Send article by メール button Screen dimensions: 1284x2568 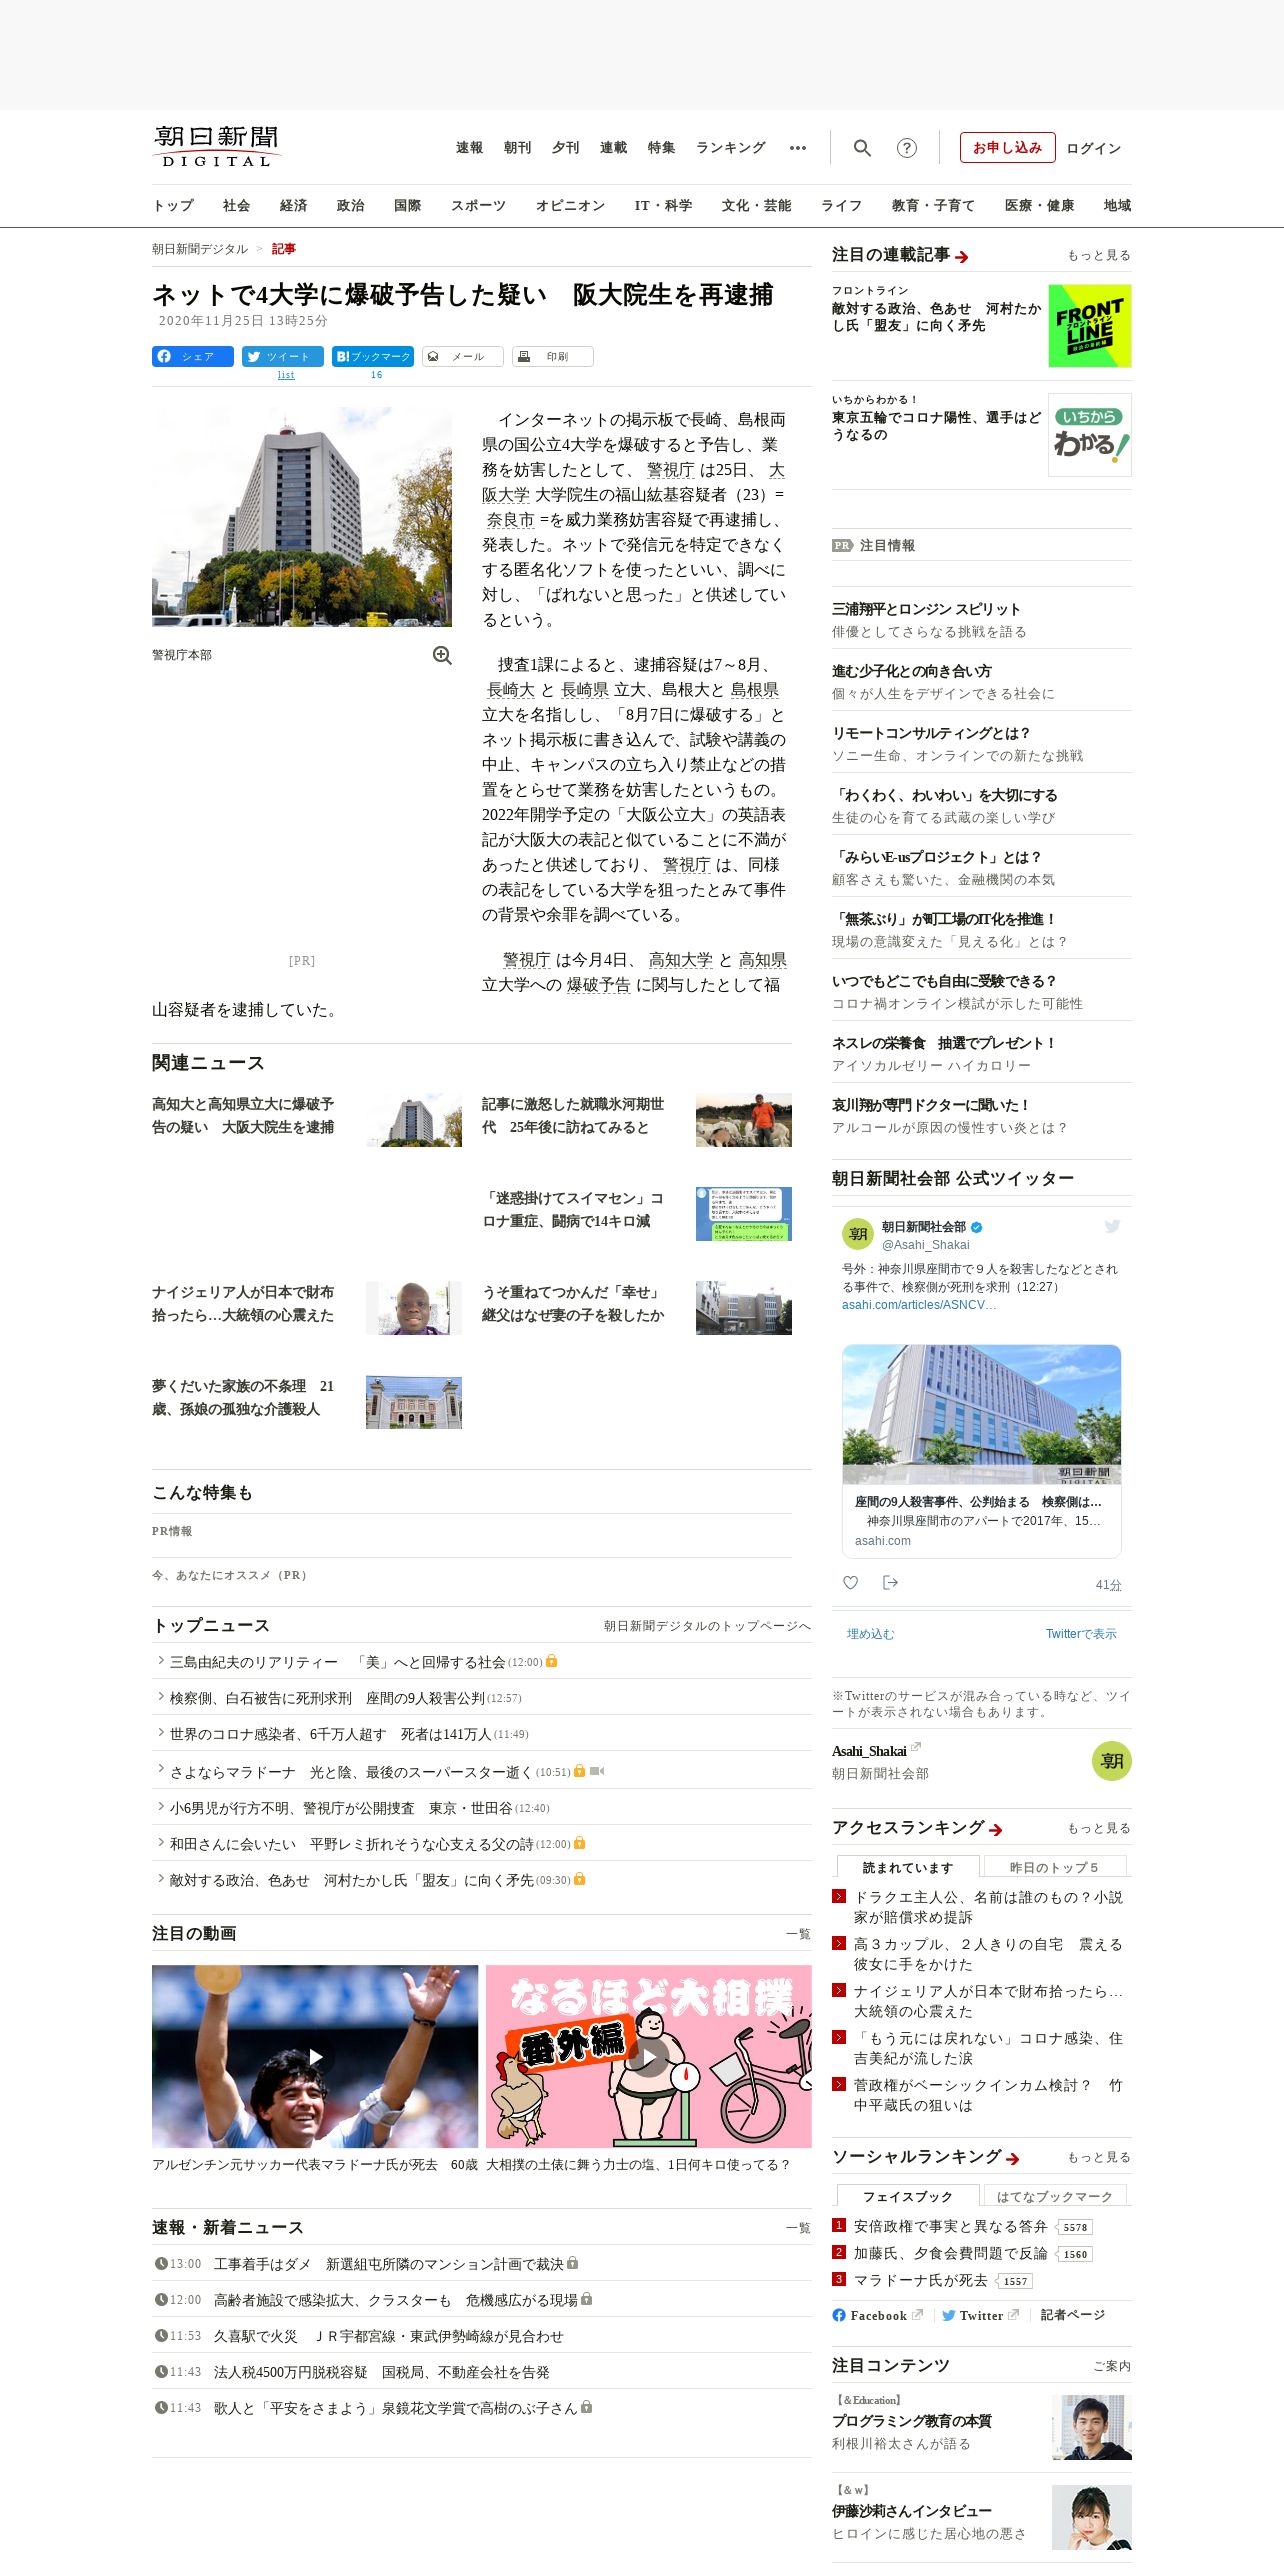[463, 356]
